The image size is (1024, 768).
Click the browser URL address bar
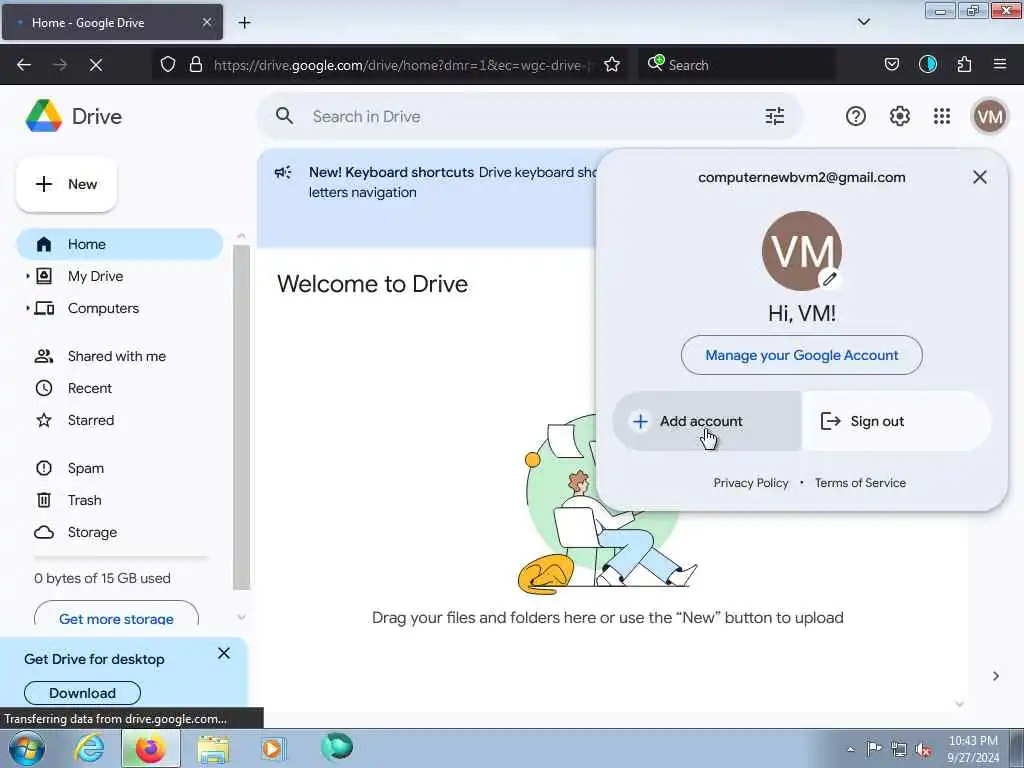(x=402, y=65)
